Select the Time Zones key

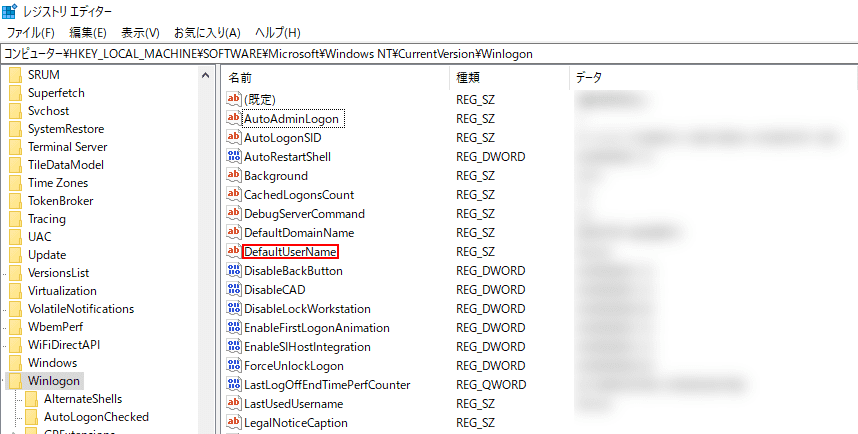pyautogui.click(x=58, y=183)
